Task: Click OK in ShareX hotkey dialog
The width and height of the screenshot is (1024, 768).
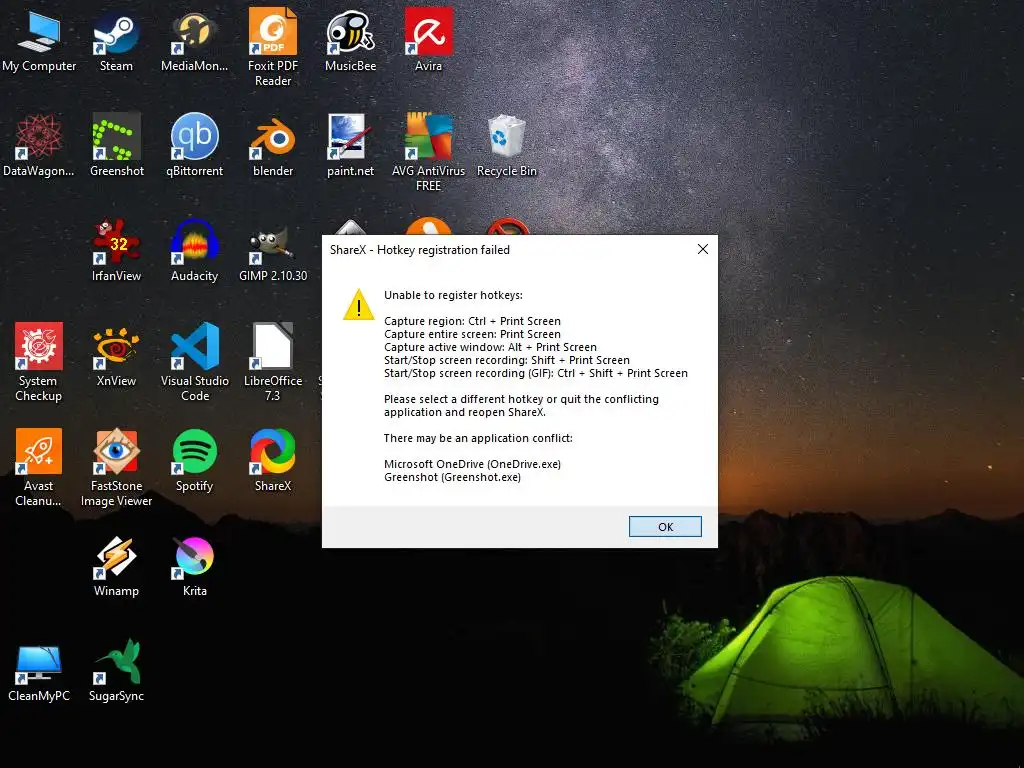Action: pos(665,526)
